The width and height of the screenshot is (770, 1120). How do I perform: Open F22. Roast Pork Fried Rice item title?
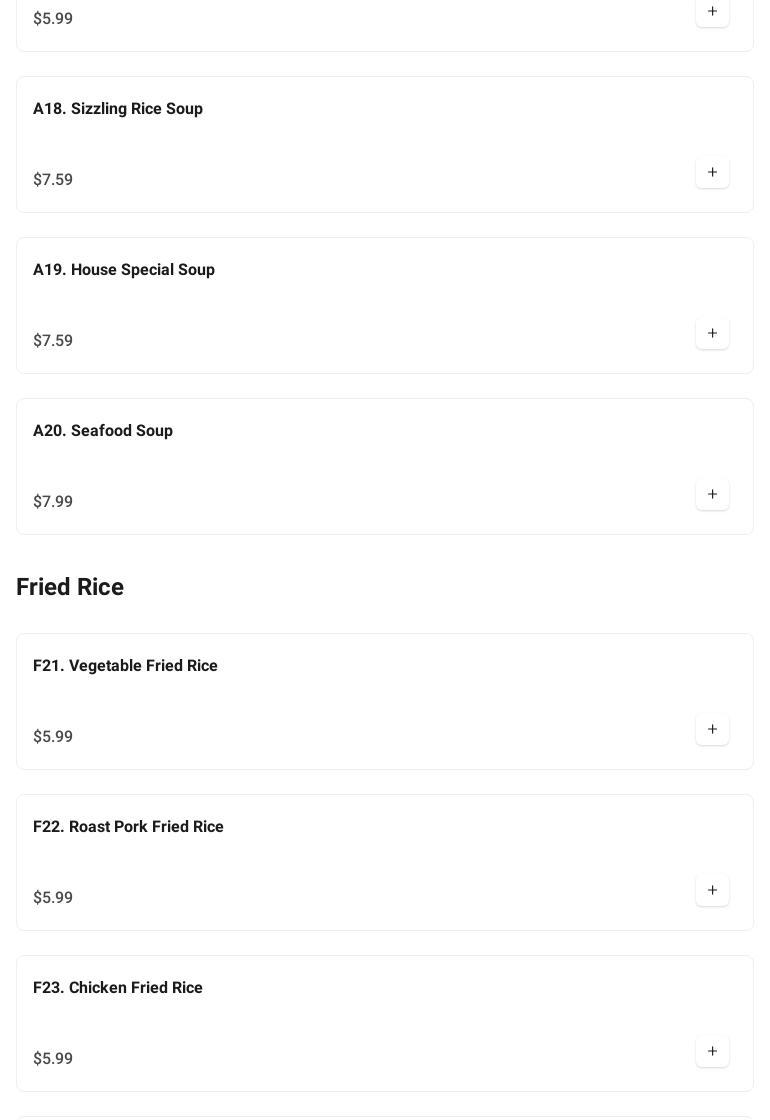128,826
